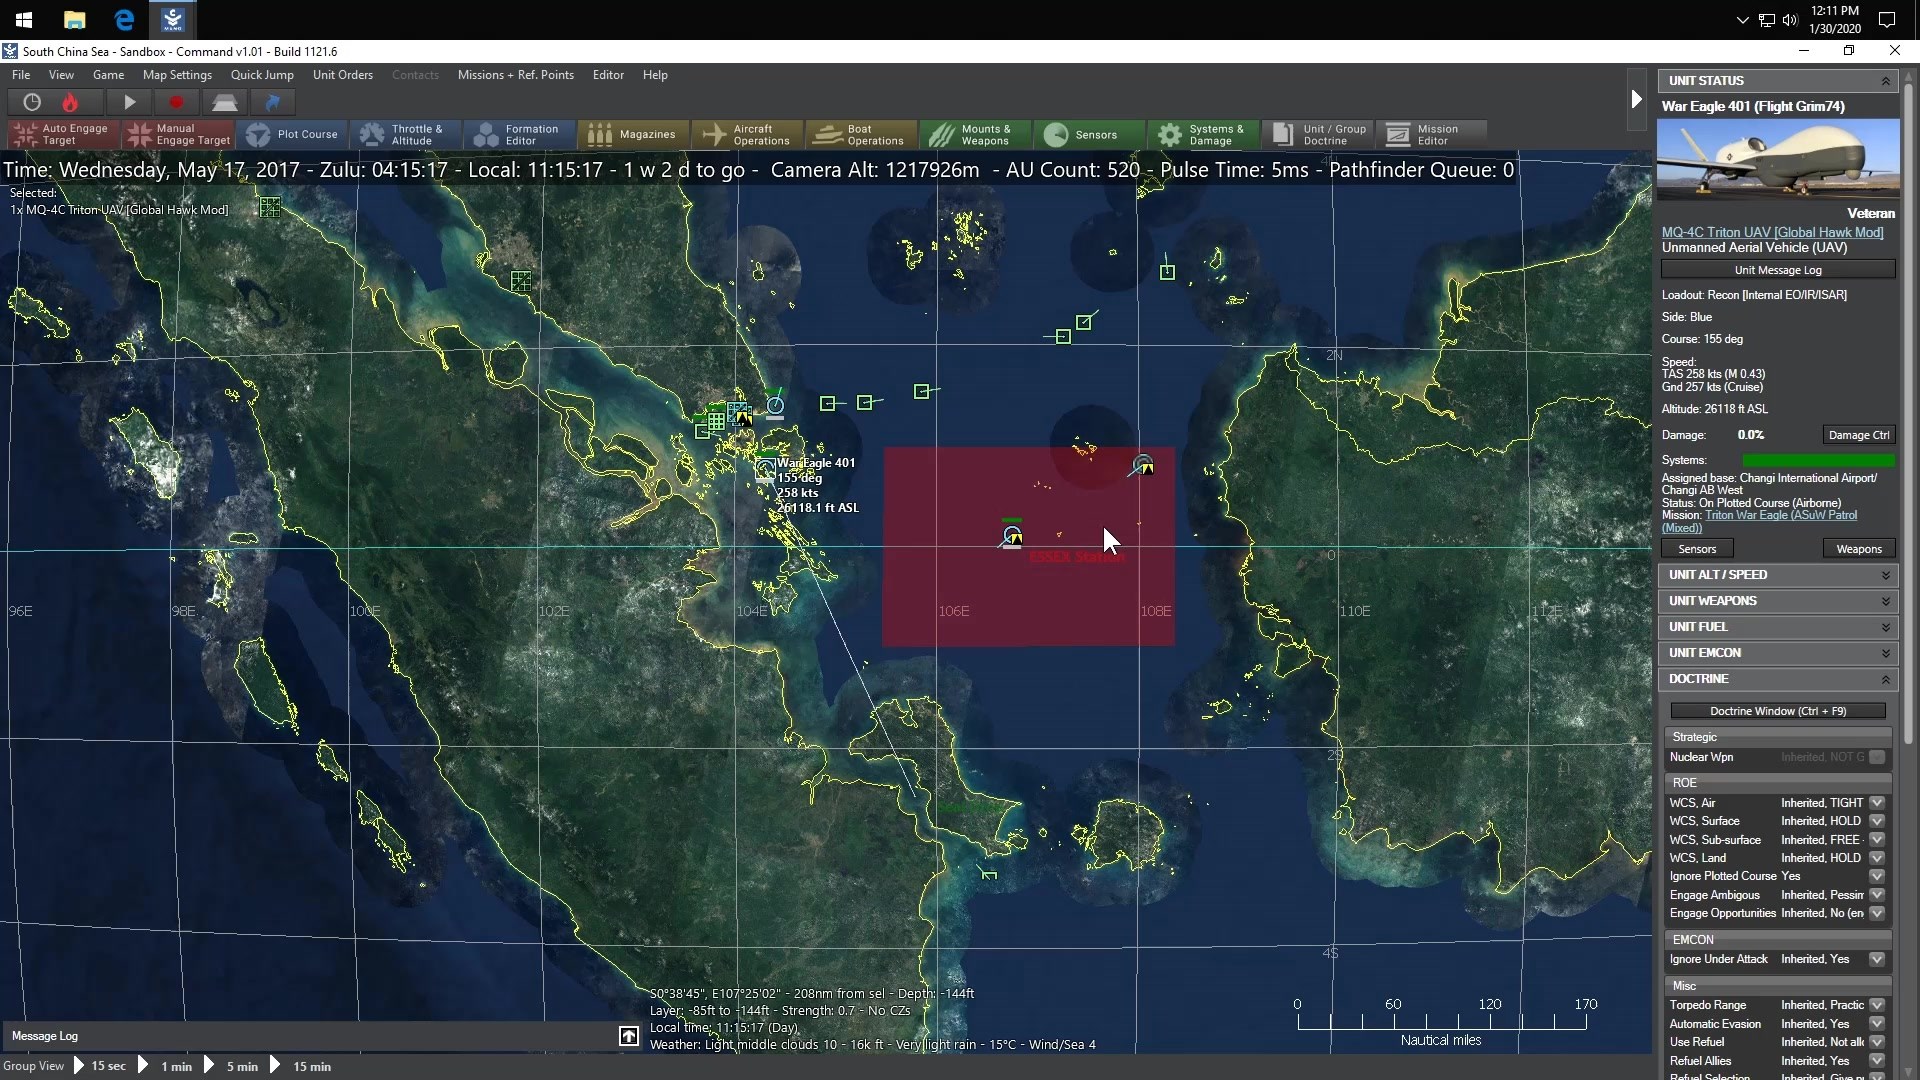Open Torpedo Range dropdown
The height and width of the screenshot is (1080, 1920).
1877,1005
